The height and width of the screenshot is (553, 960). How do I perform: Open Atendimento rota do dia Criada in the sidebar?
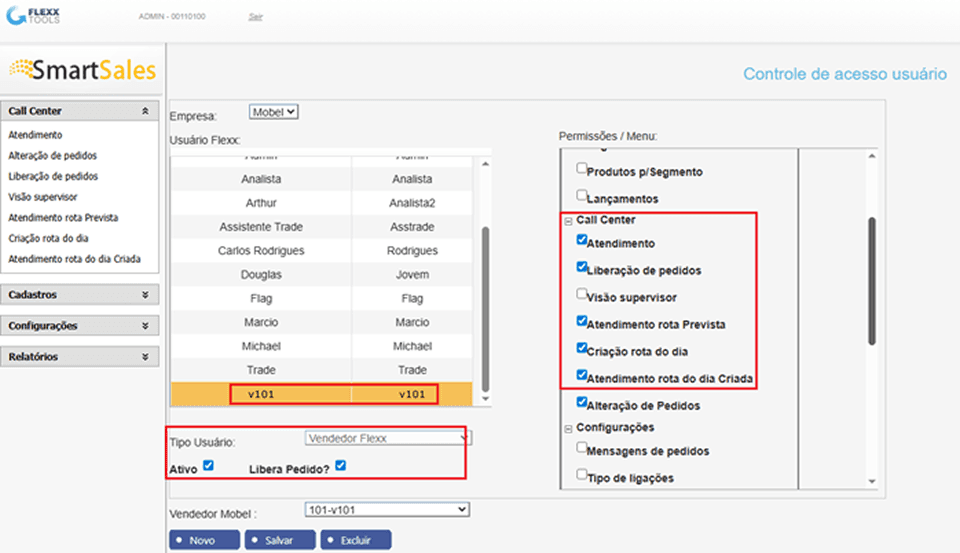[74, 259]
